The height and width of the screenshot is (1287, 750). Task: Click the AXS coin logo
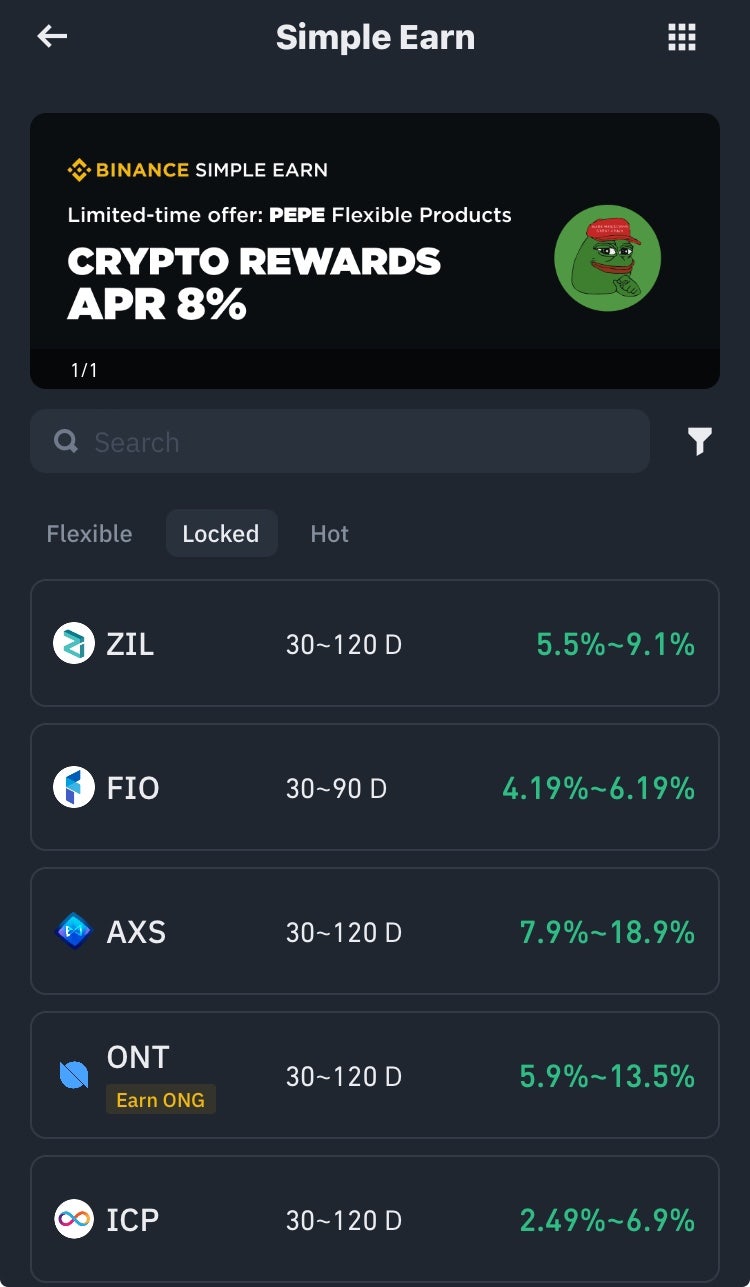tap(73, 932)
